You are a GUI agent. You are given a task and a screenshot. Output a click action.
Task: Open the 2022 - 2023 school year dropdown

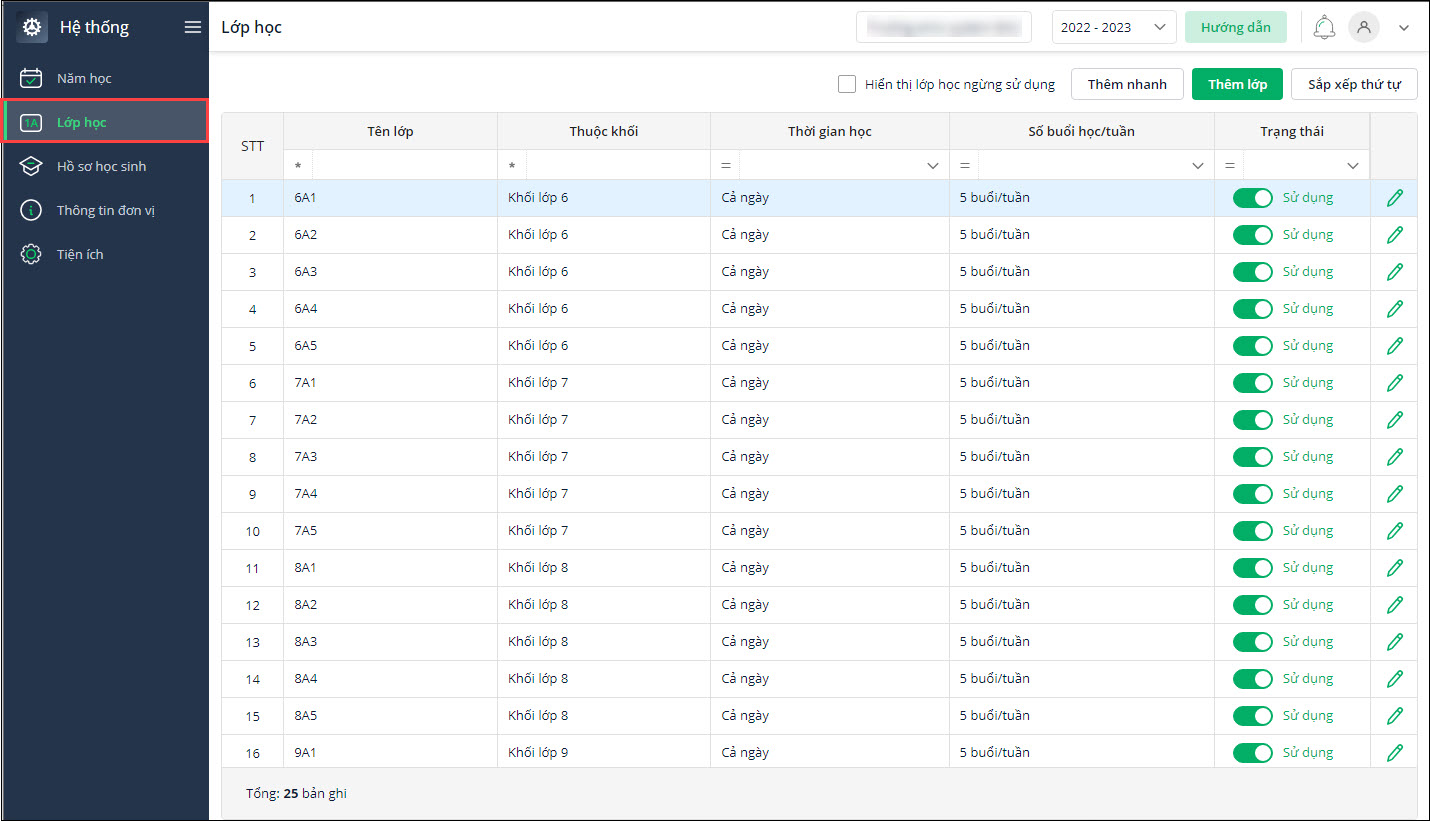click(1114, 28)
